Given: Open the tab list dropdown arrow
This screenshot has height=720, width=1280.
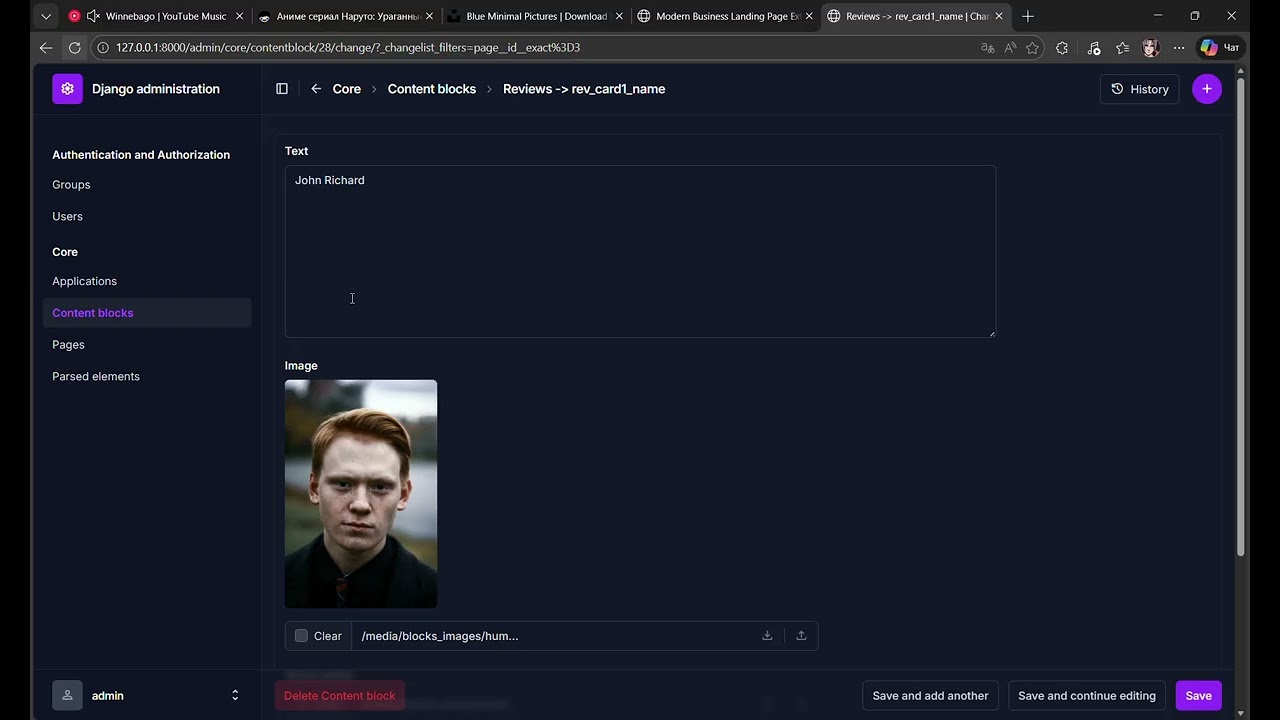Looking at the screenshot, I should 46,16.
